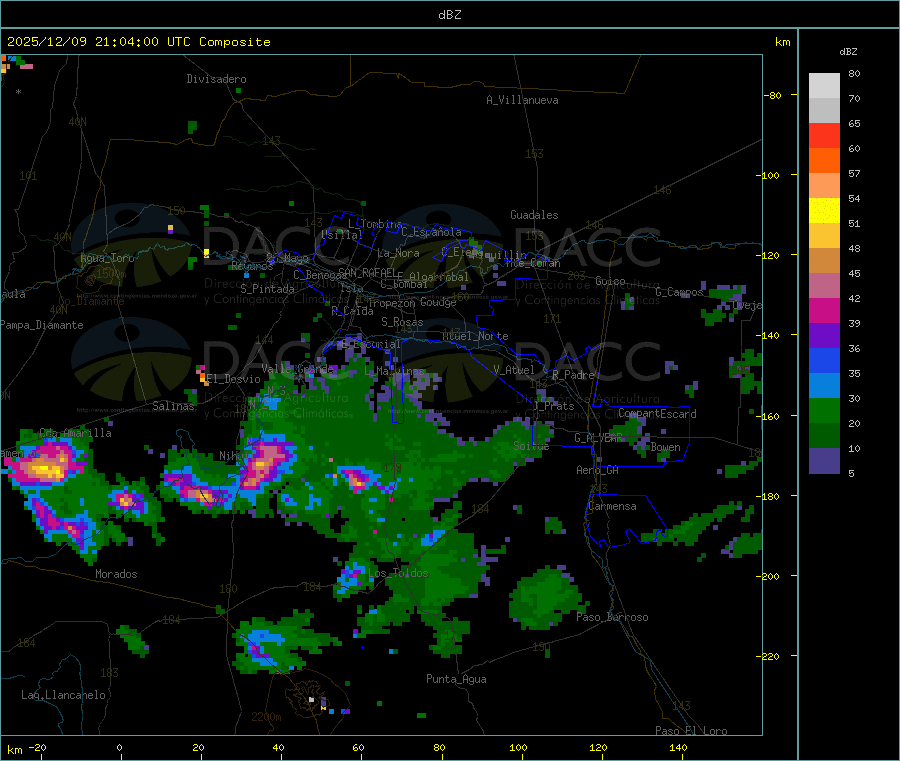The height and width of the screenshot is (761, 900).
Task: Click the 'Paso_El_Loro' place label
Action: coord(692,731)
